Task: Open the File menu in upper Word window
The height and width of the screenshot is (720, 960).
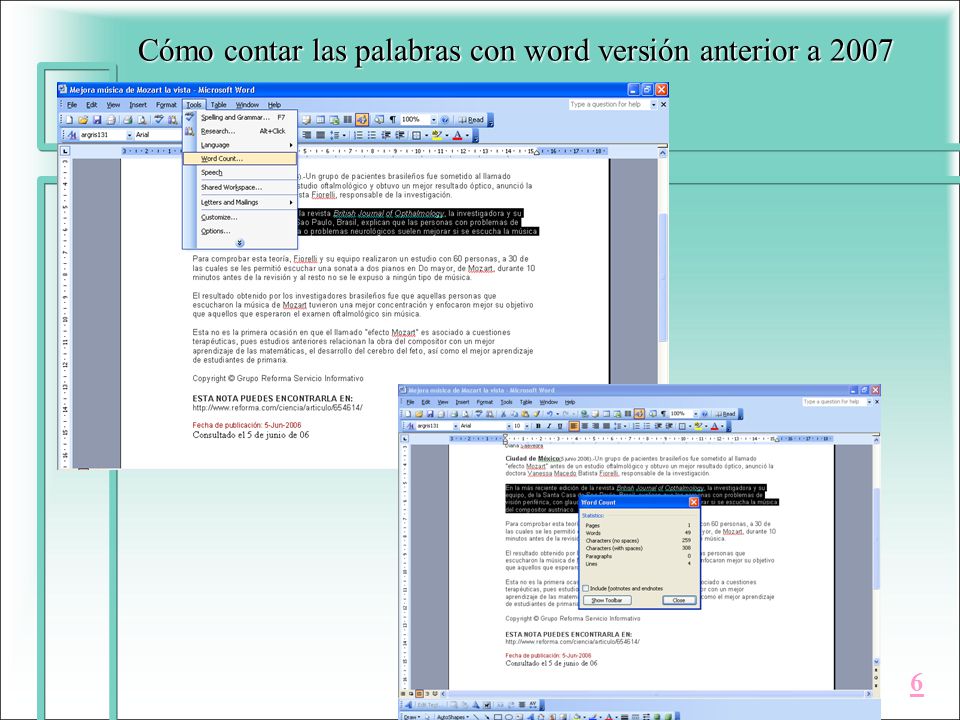Action: (72, 105)
